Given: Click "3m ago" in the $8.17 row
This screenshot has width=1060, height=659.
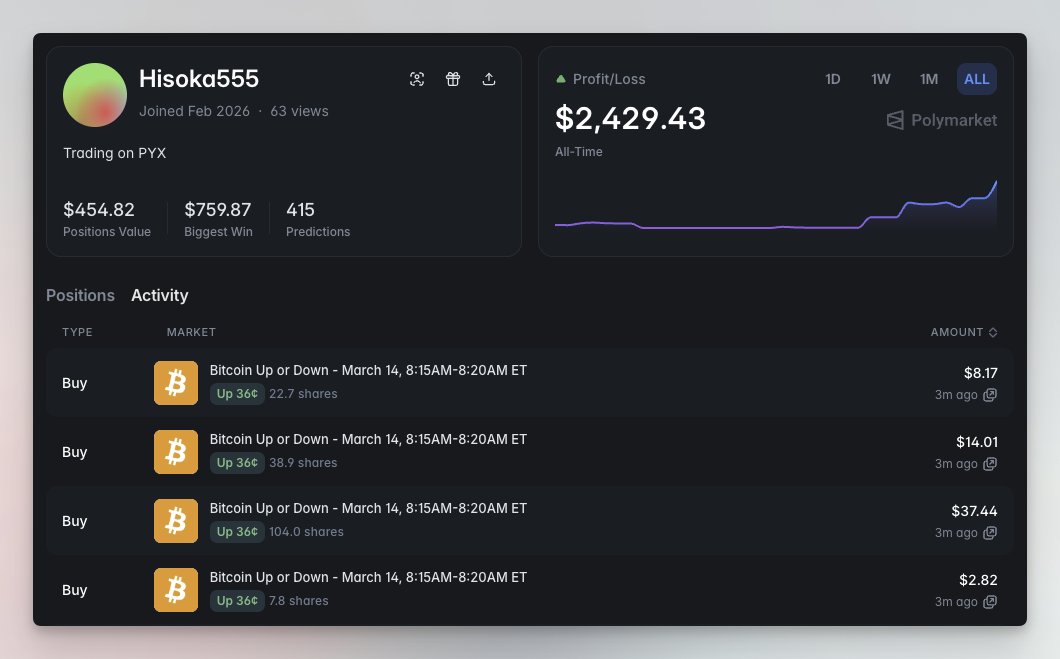Looking at the screenshot, I should tap(956, 395).
